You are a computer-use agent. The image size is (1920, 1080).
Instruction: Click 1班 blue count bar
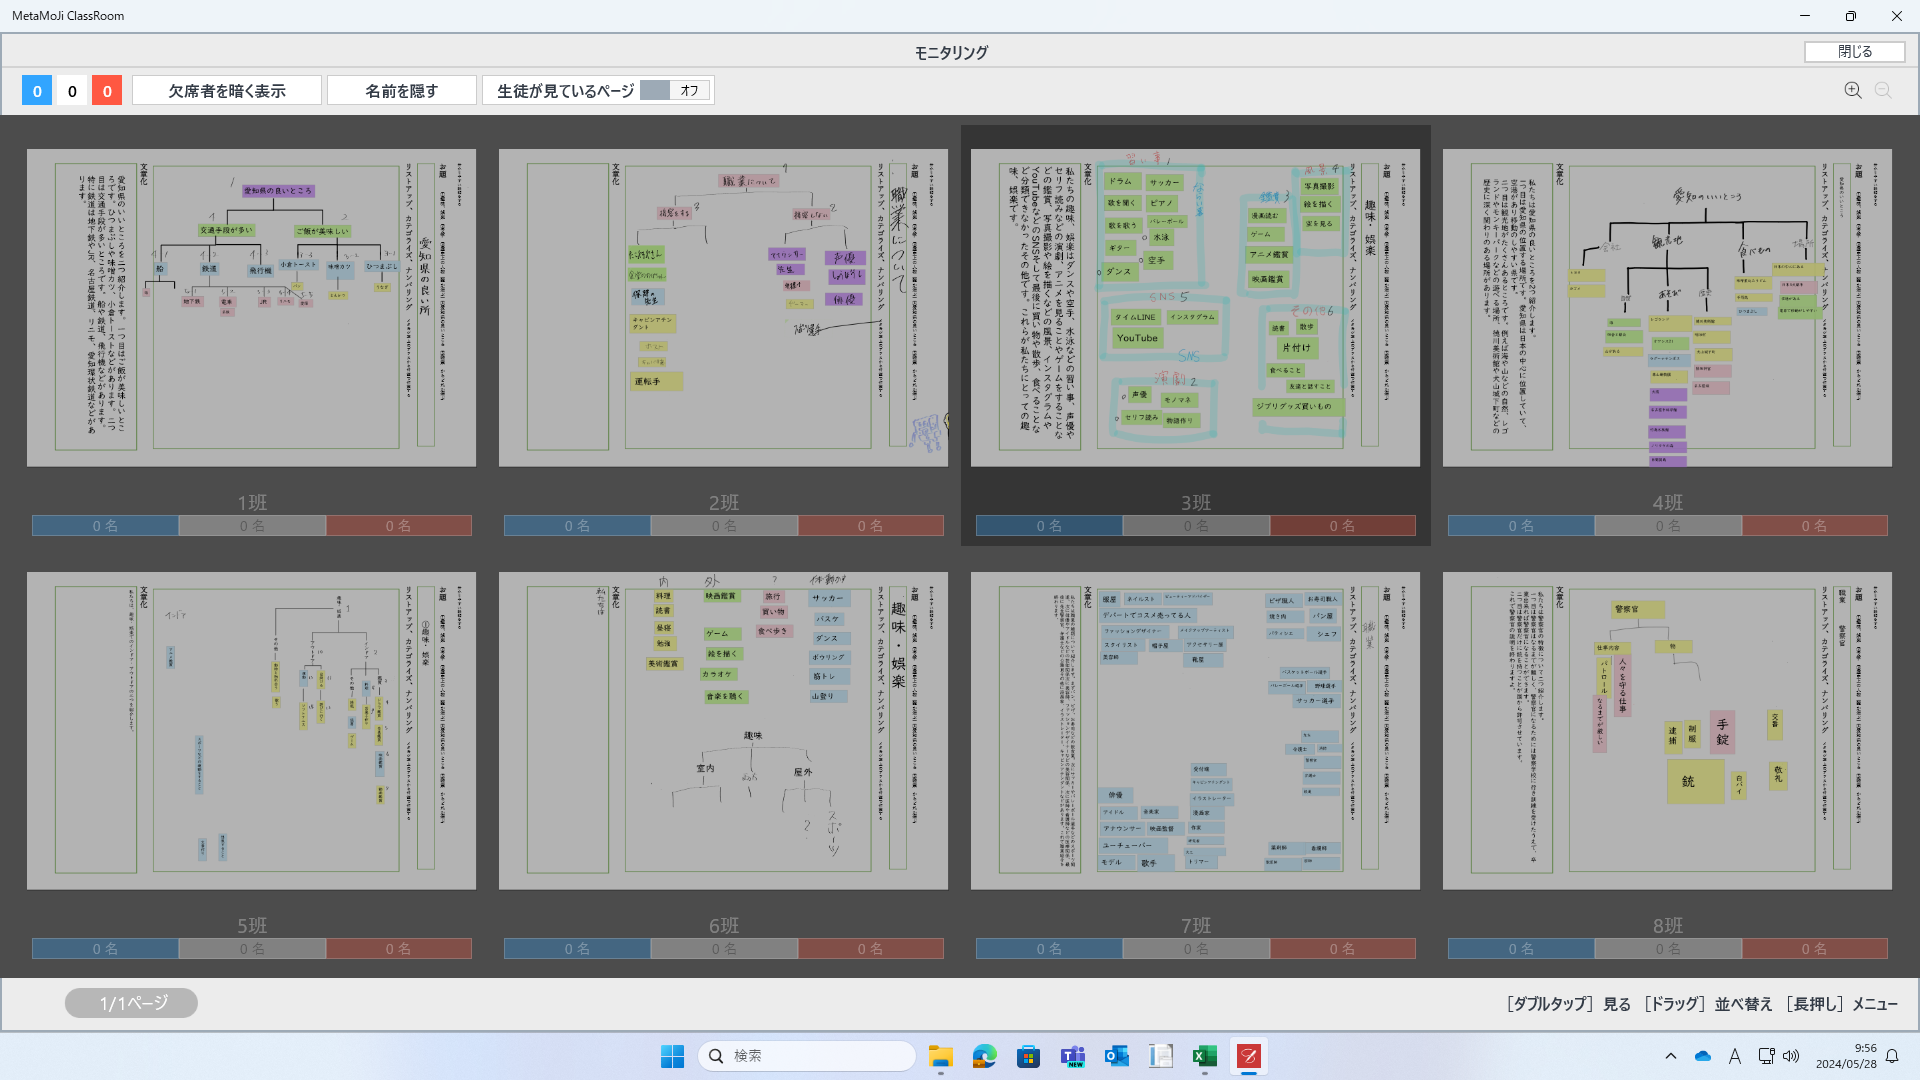pyautogui.click(x=105, y=526)
